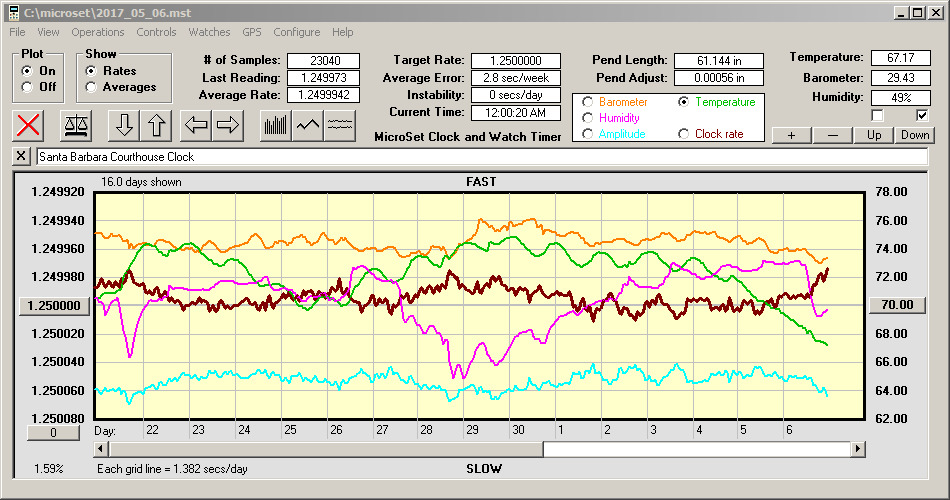Image resolution: width=950 pixels, height=500 pixels.
Task: Untick the checked box under Humidity
Action: 922,116
